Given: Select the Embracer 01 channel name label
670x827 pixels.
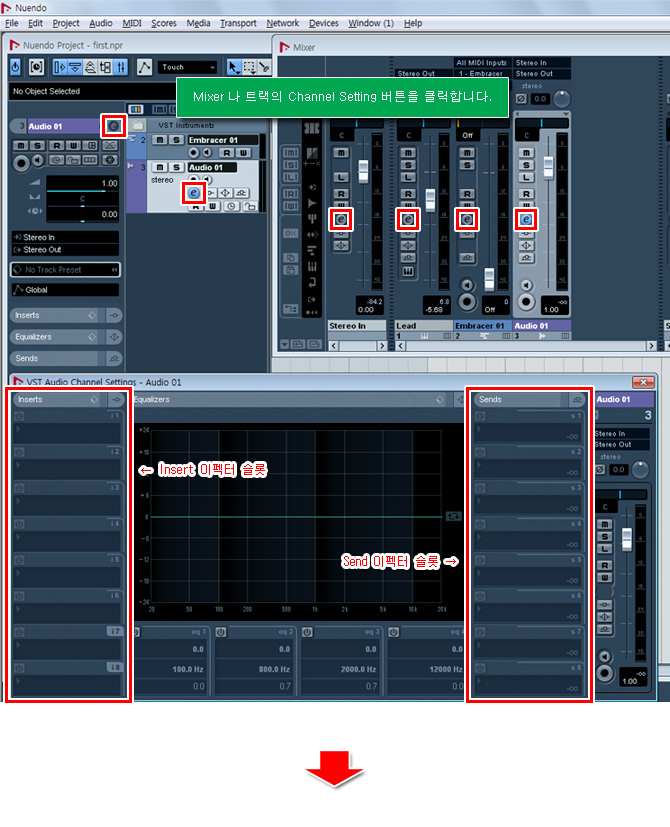Looking at the screenshot, I should pos(482,326).
